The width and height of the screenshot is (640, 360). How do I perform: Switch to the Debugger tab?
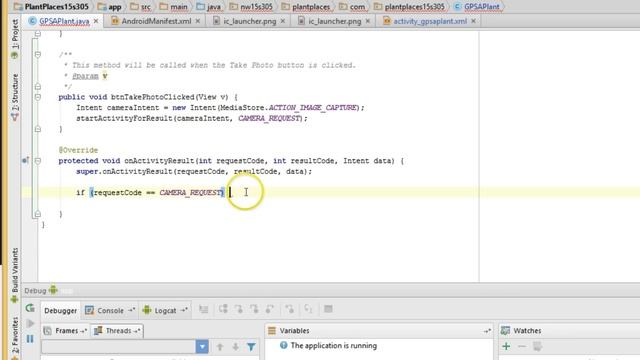point(60,311)
